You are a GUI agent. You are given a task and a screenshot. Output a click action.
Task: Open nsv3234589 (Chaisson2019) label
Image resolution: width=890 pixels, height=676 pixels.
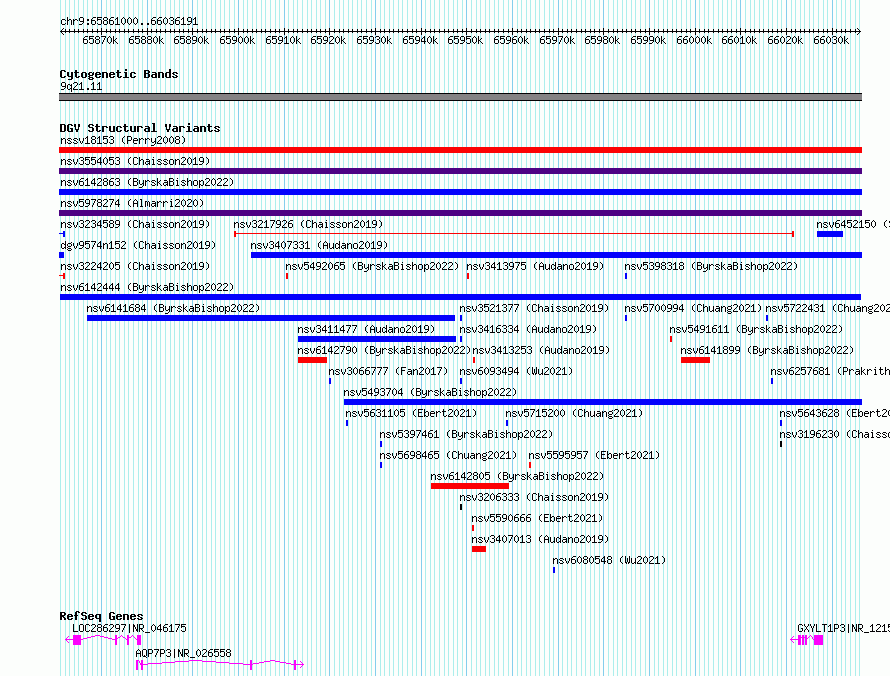(135, 224)
